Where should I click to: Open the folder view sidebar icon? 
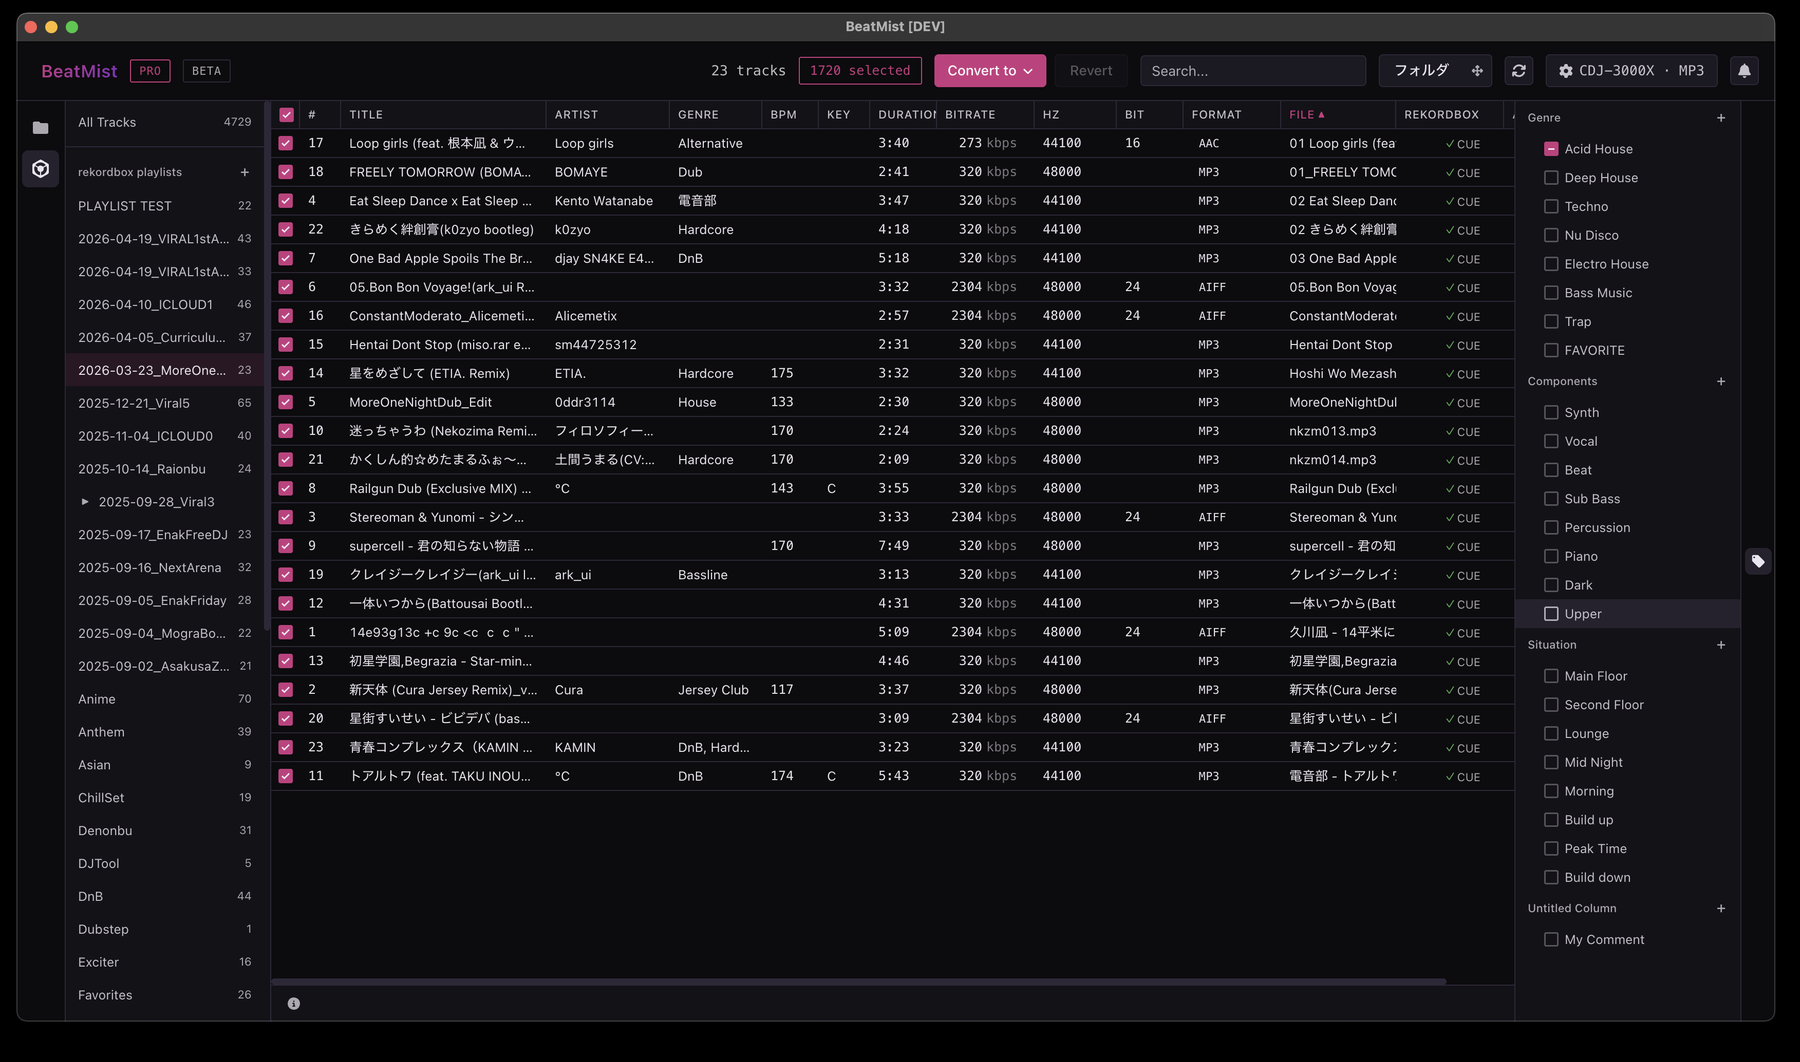[x=40, y=128]
